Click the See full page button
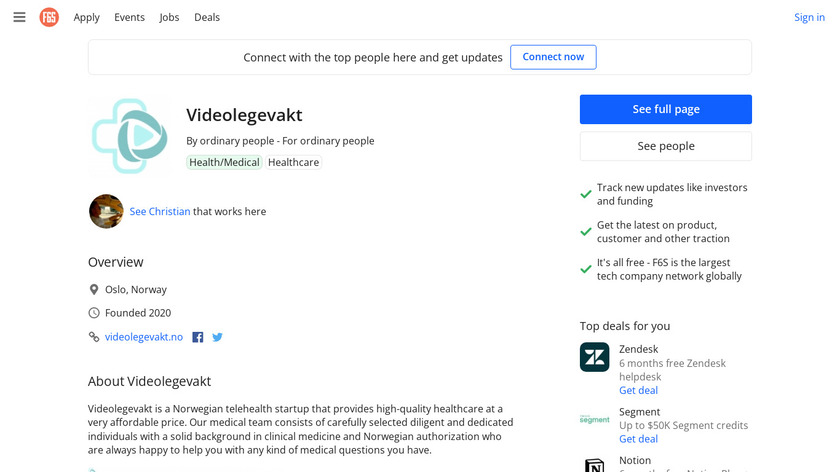Image resolution: width=840 pixels, height=472 pixels. (666, 109)
